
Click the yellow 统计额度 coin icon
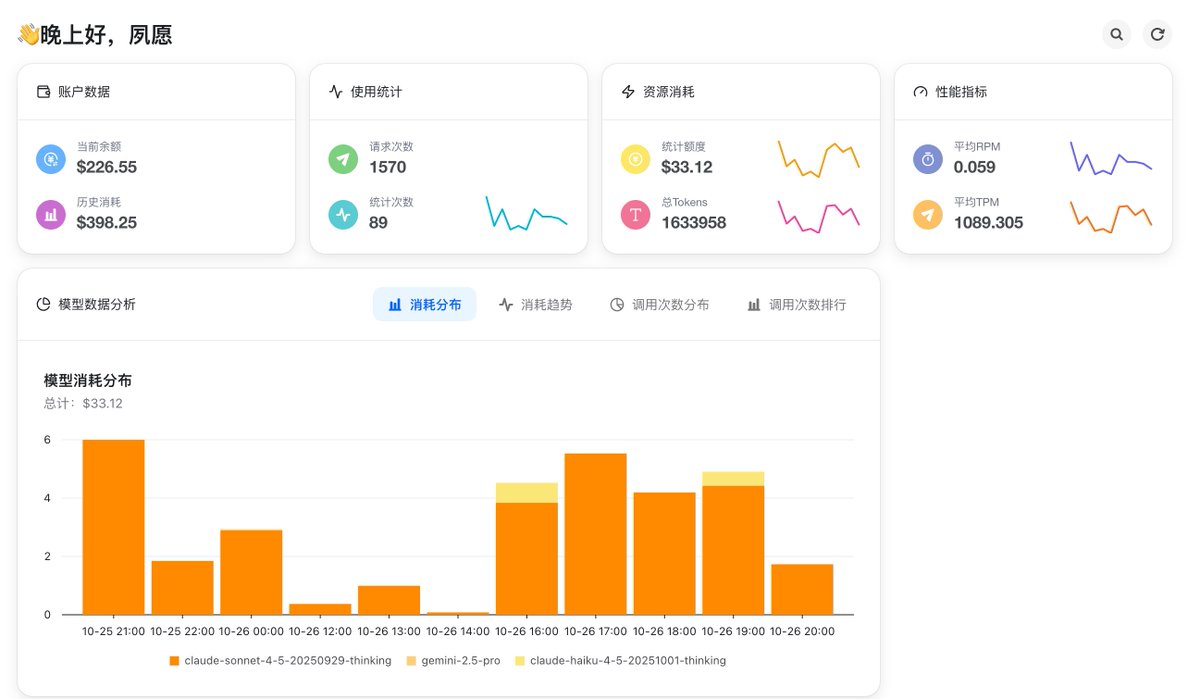[x=636, y=159]
